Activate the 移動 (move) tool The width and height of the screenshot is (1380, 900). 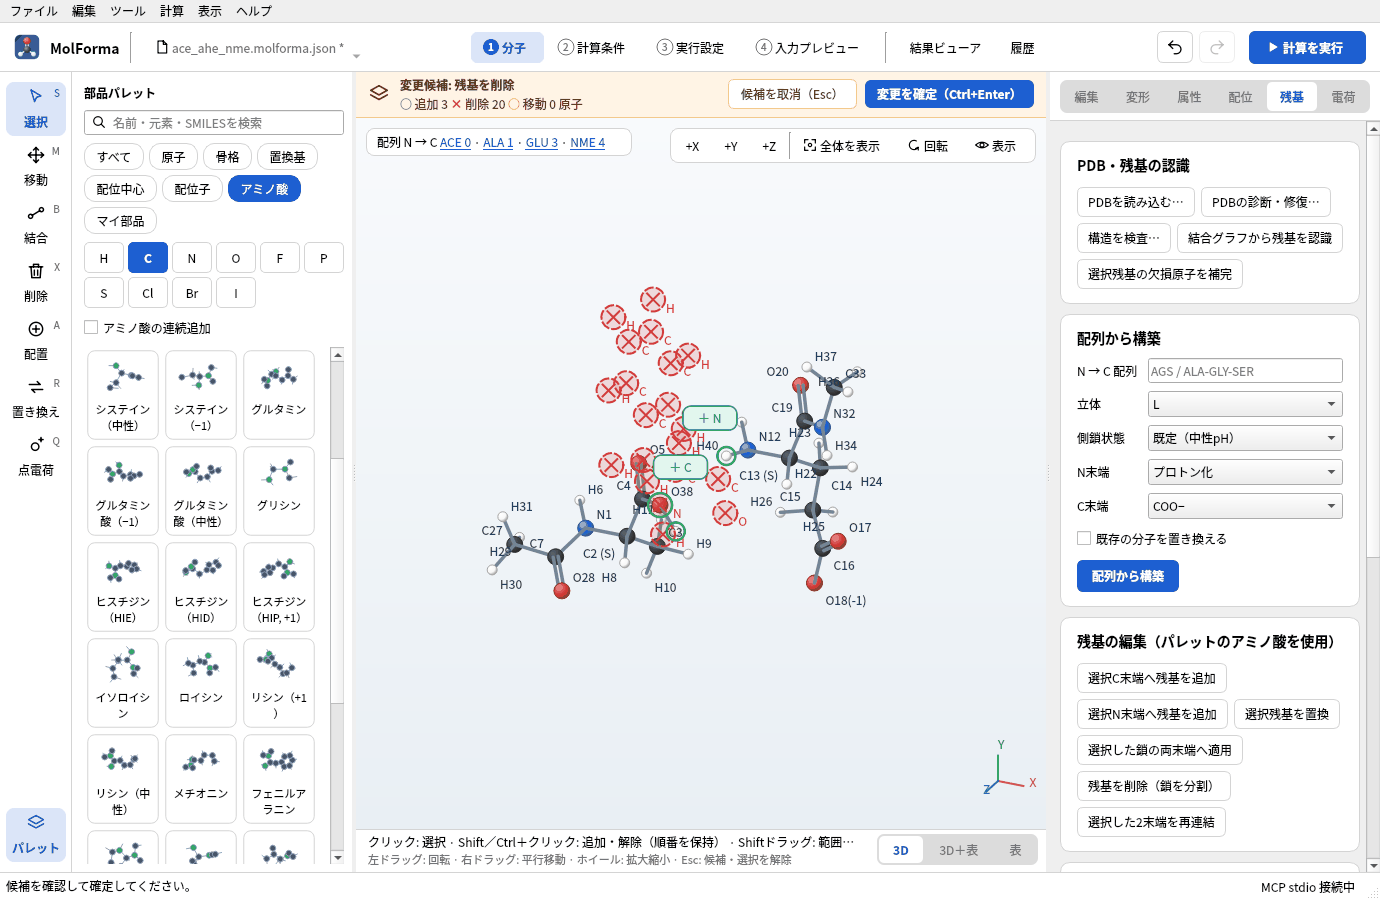click(36, 166)
